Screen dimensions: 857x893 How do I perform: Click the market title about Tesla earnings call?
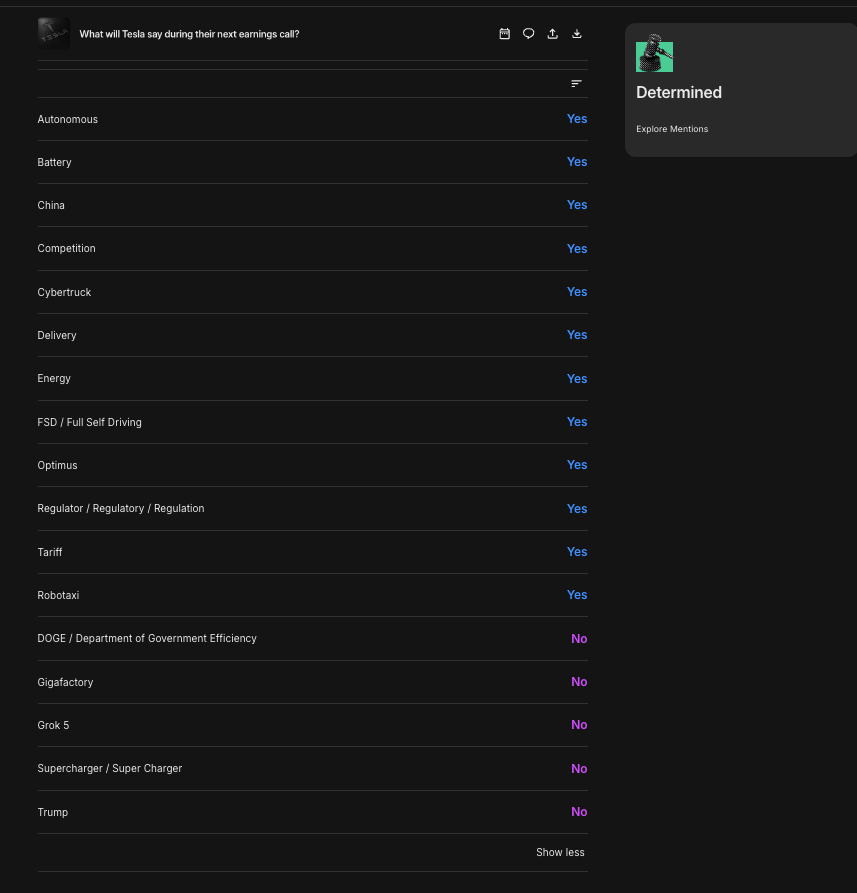click(189, 34)
